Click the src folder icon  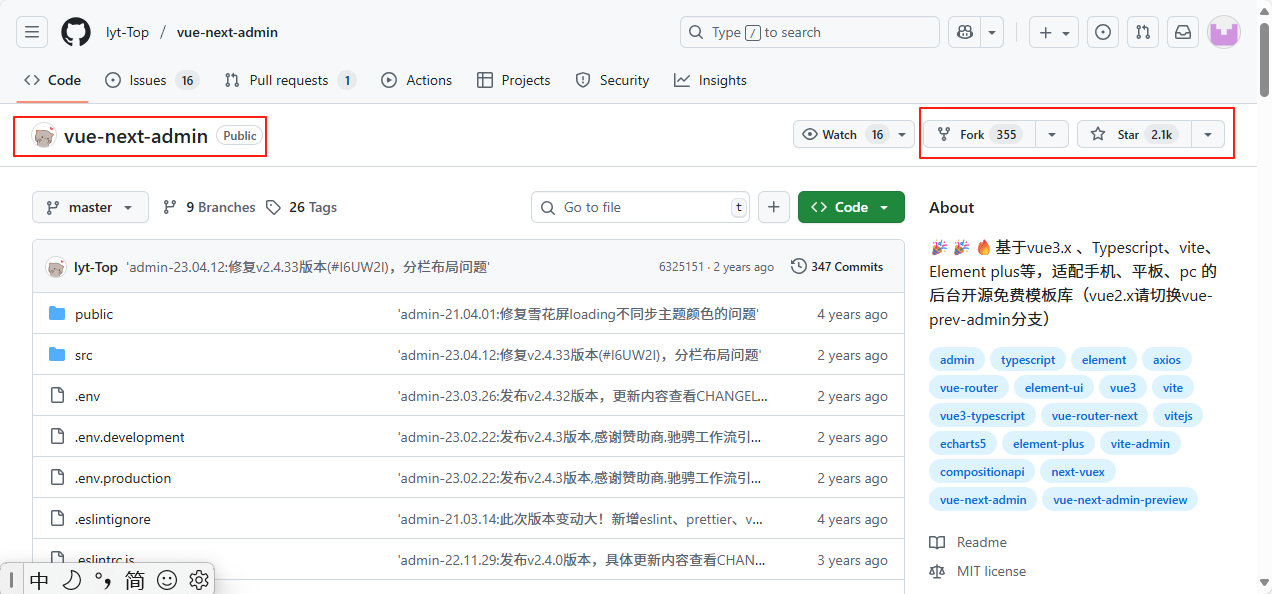coord(57,355)
